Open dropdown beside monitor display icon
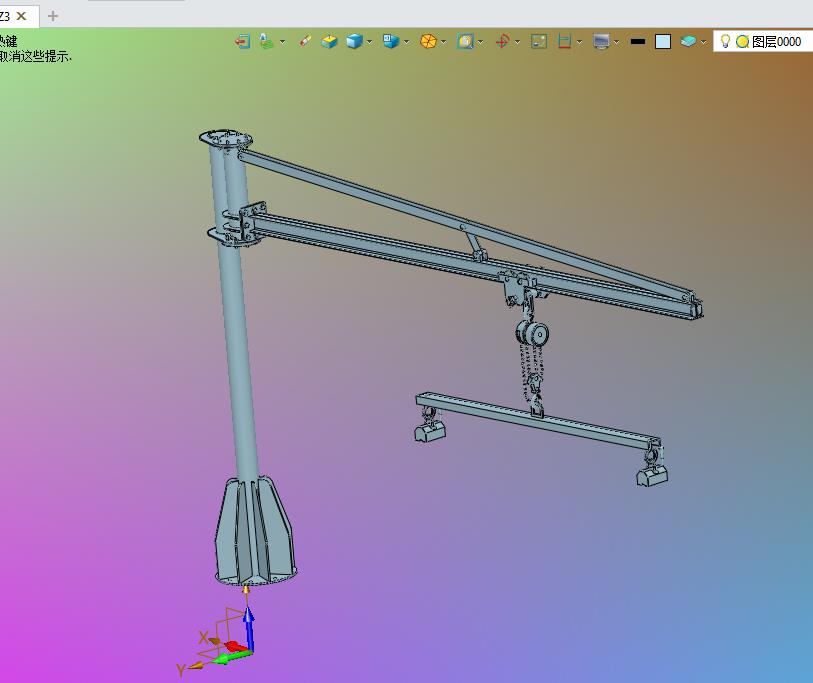813x683 pixels. 617,41
